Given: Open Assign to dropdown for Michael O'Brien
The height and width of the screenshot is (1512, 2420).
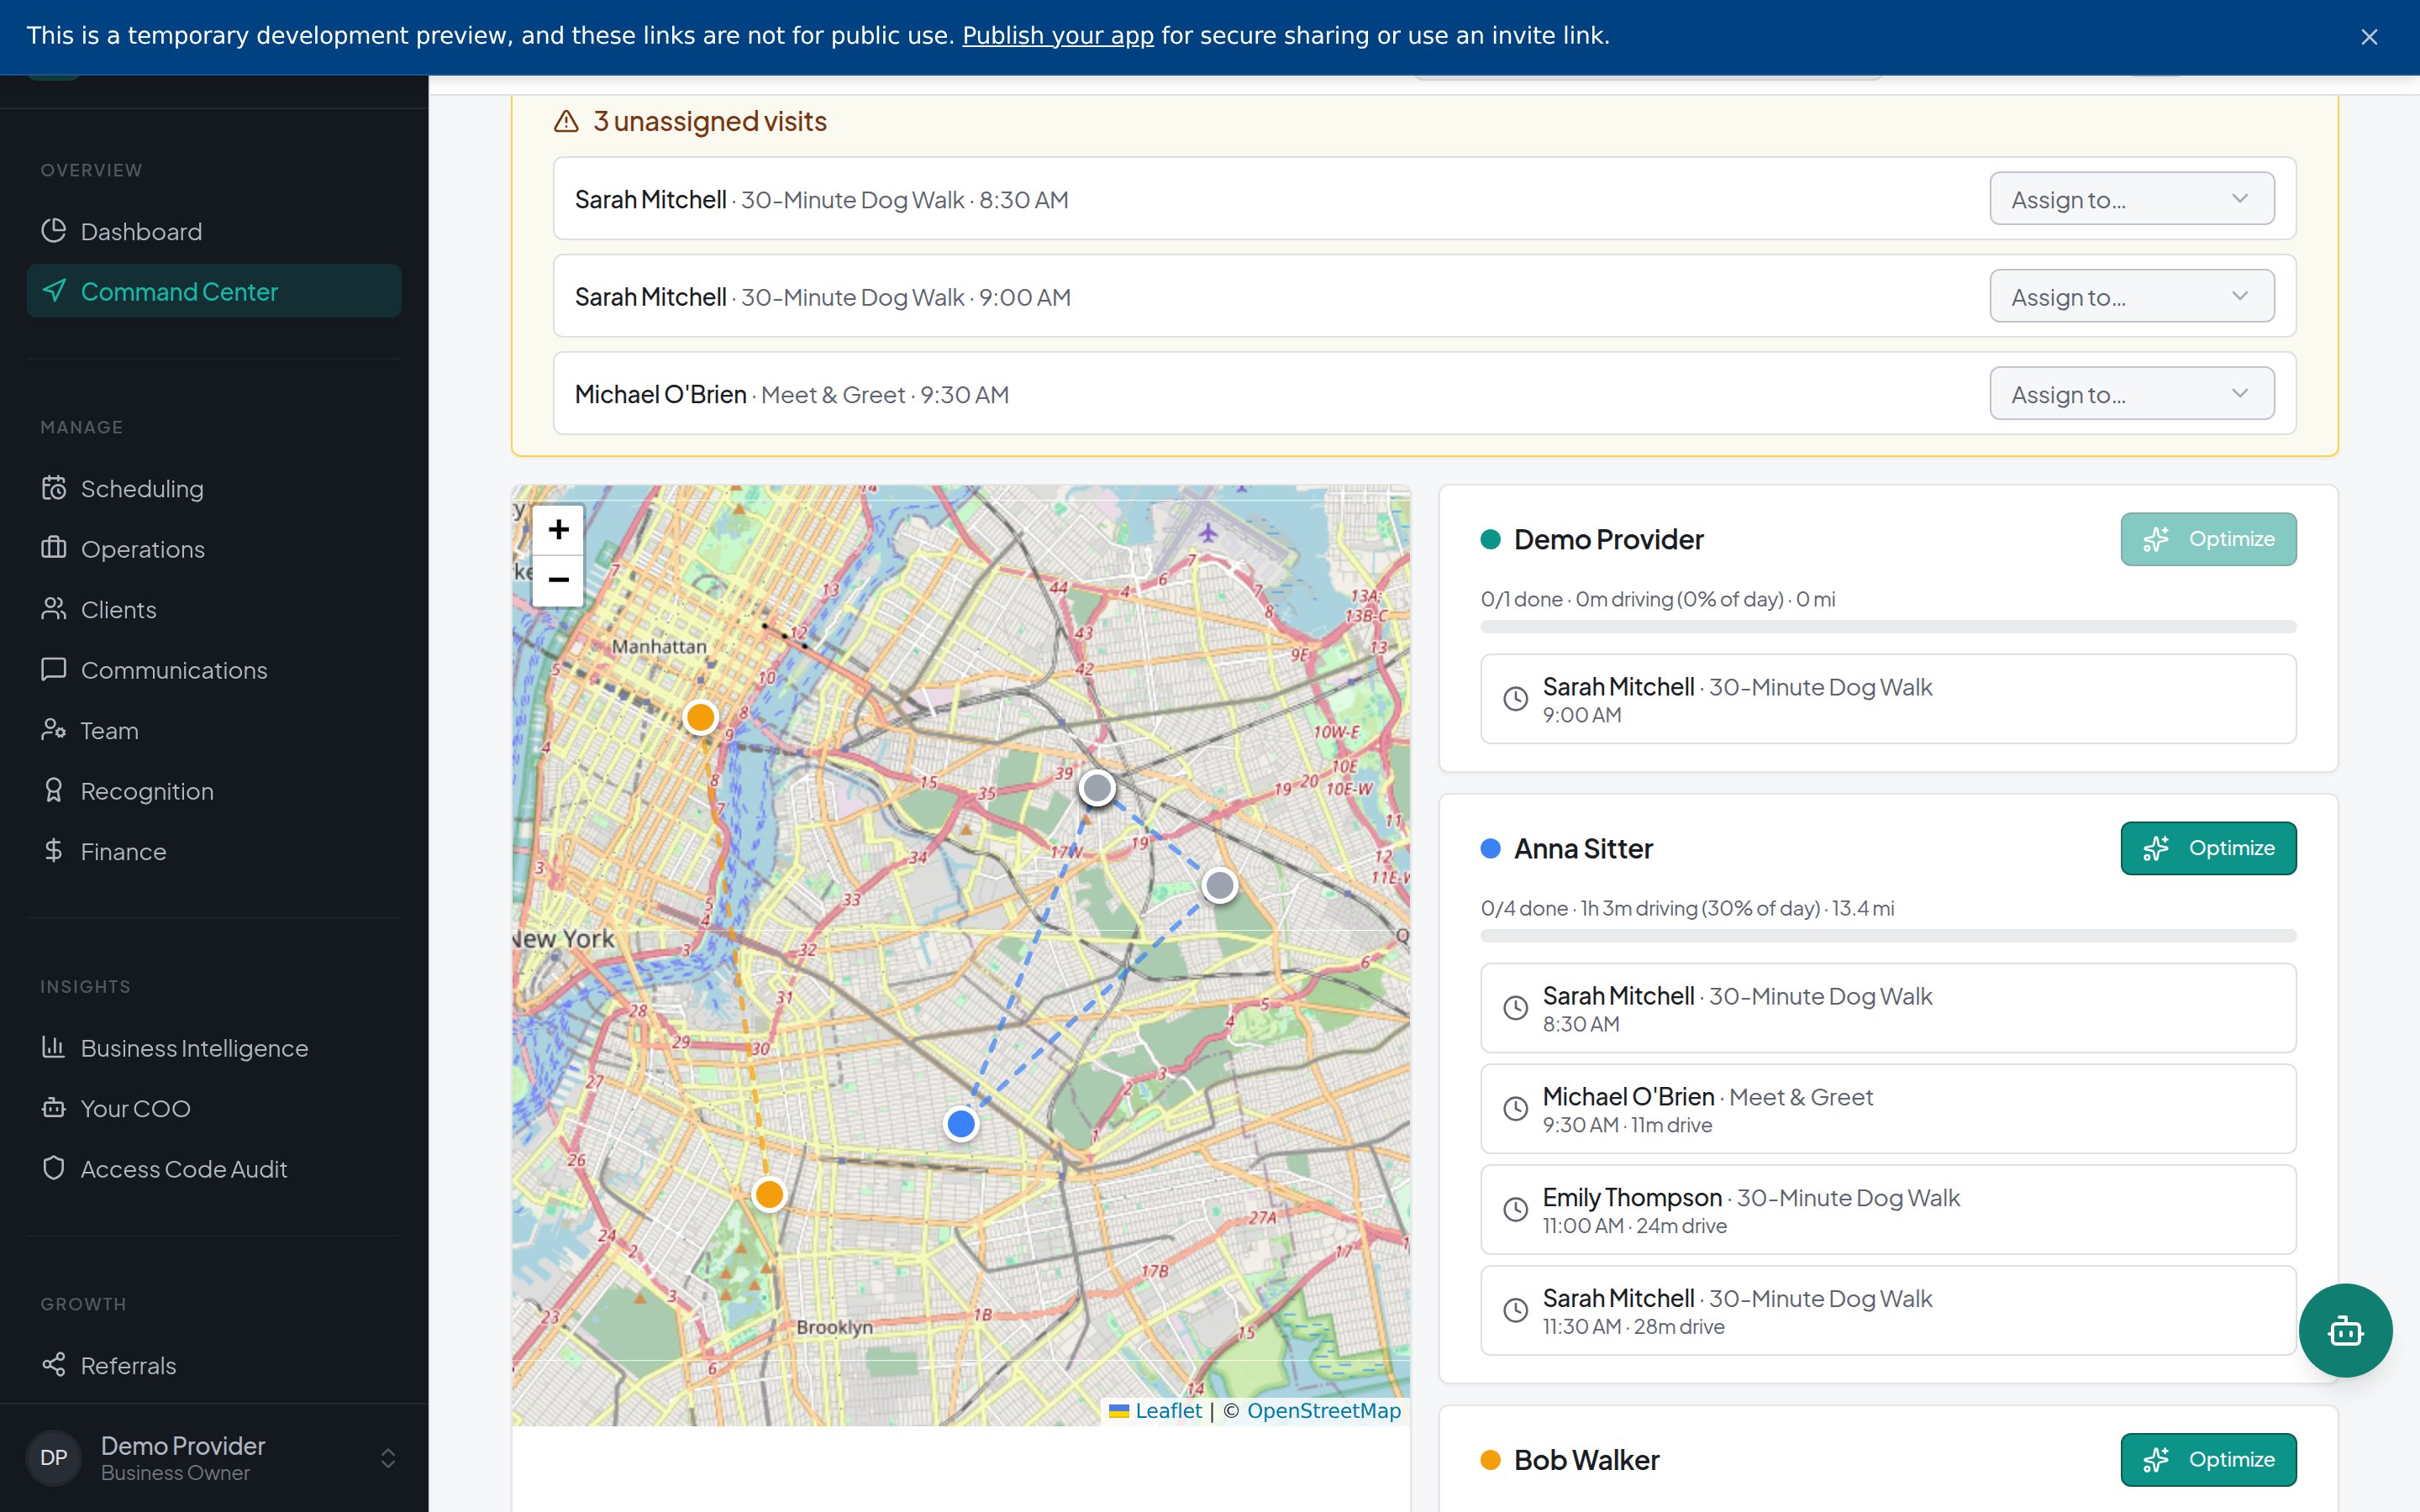Looking at the screenshot, I should 2132,394.
